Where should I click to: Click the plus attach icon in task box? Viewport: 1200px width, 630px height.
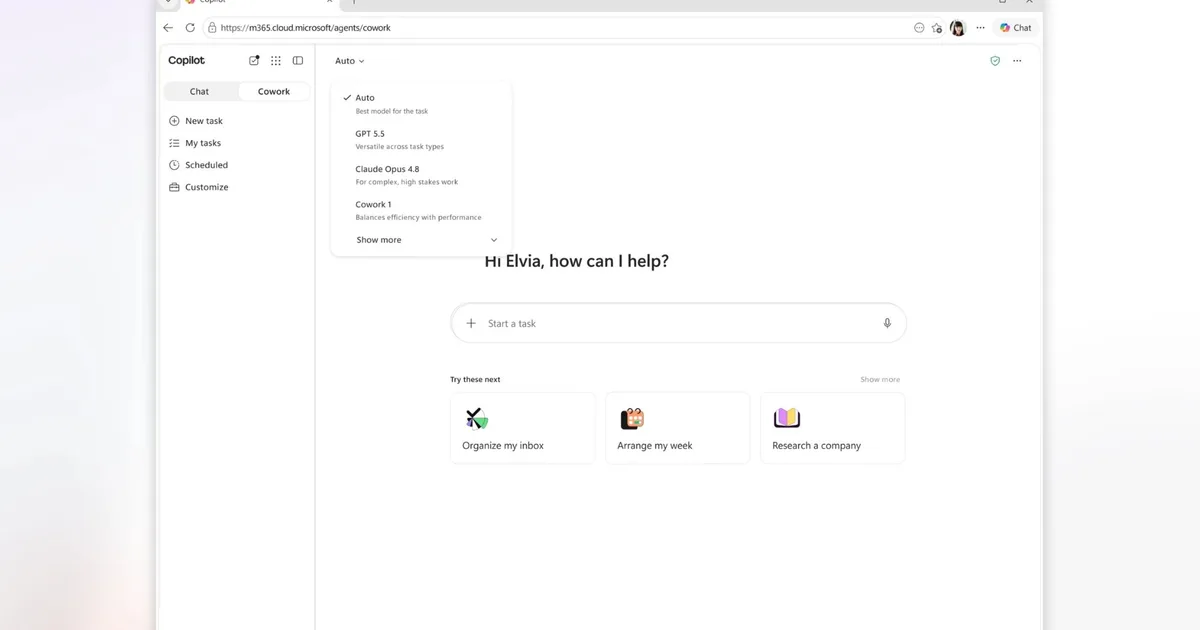tap(471, 323)
